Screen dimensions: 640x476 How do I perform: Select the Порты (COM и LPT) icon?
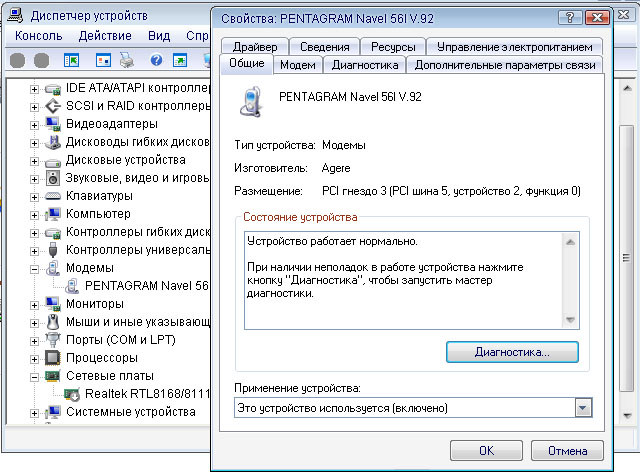[53, 340]
